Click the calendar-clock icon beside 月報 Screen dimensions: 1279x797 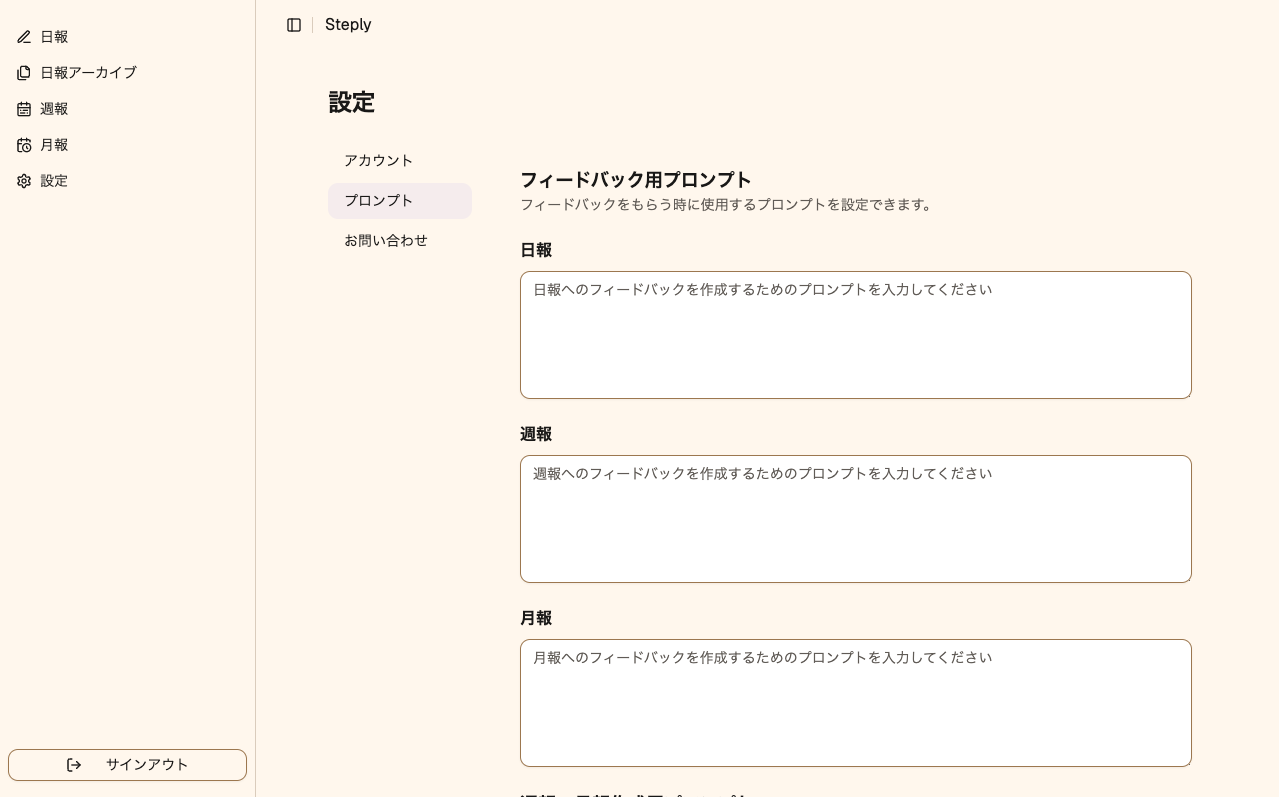(24, 145)
